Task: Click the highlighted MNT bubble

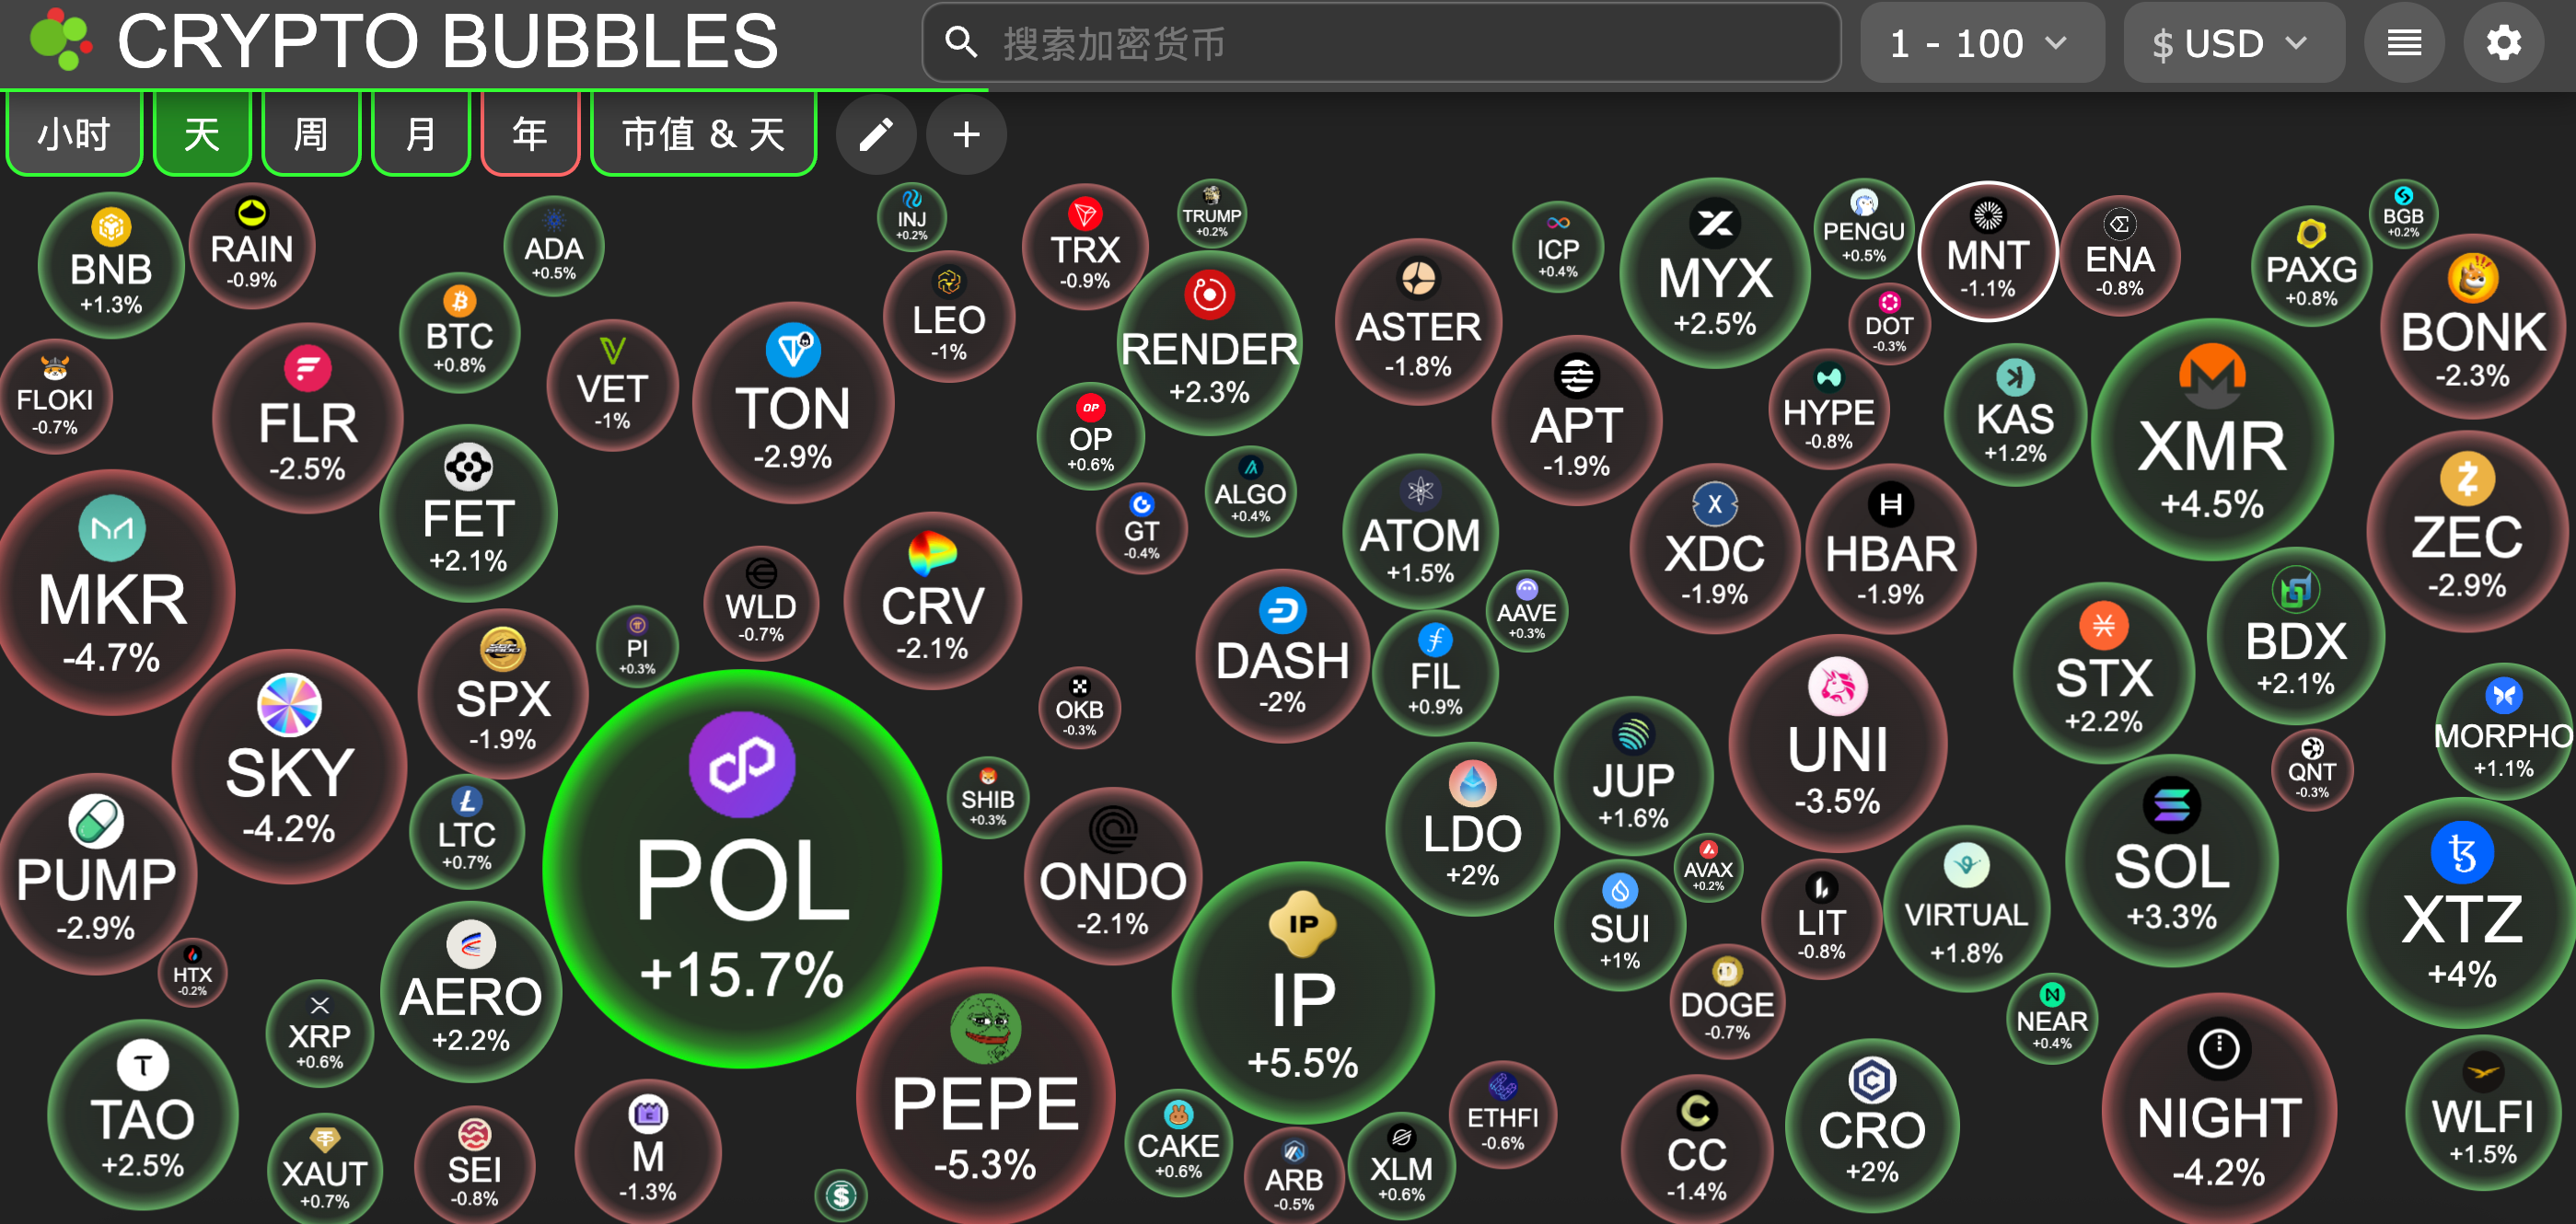Action: (1987, 252)
